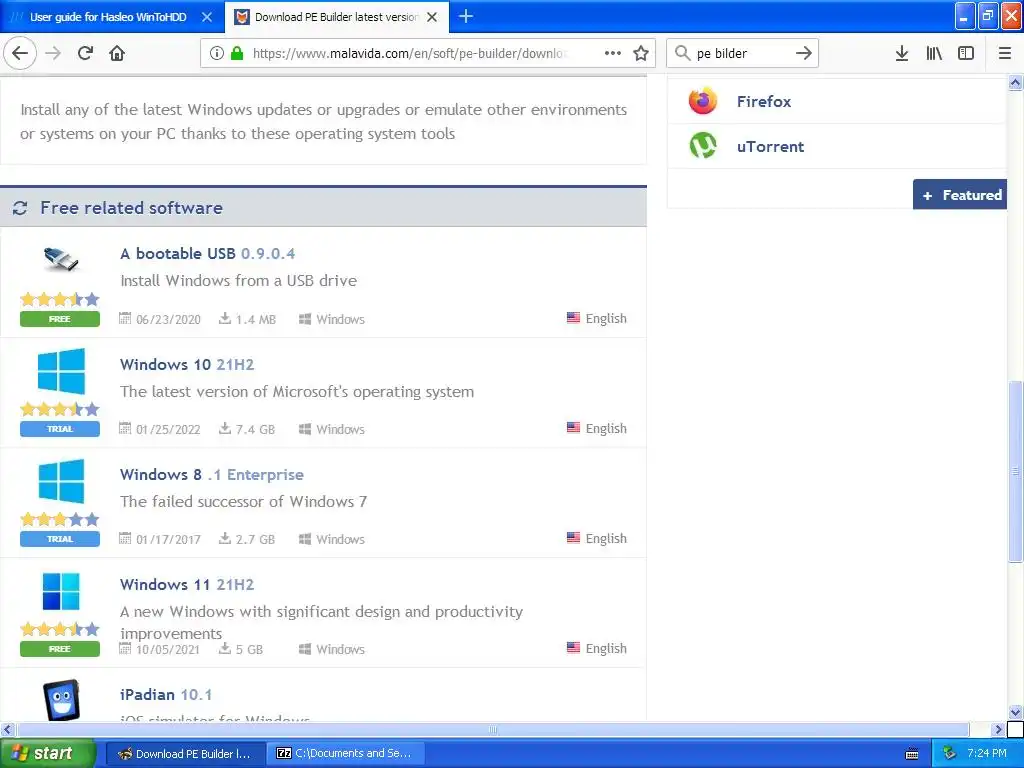Viewport: 1024px width, 768px height.
Task: Click the FREE badge under A bootable USB
Action: coord(59,319)
